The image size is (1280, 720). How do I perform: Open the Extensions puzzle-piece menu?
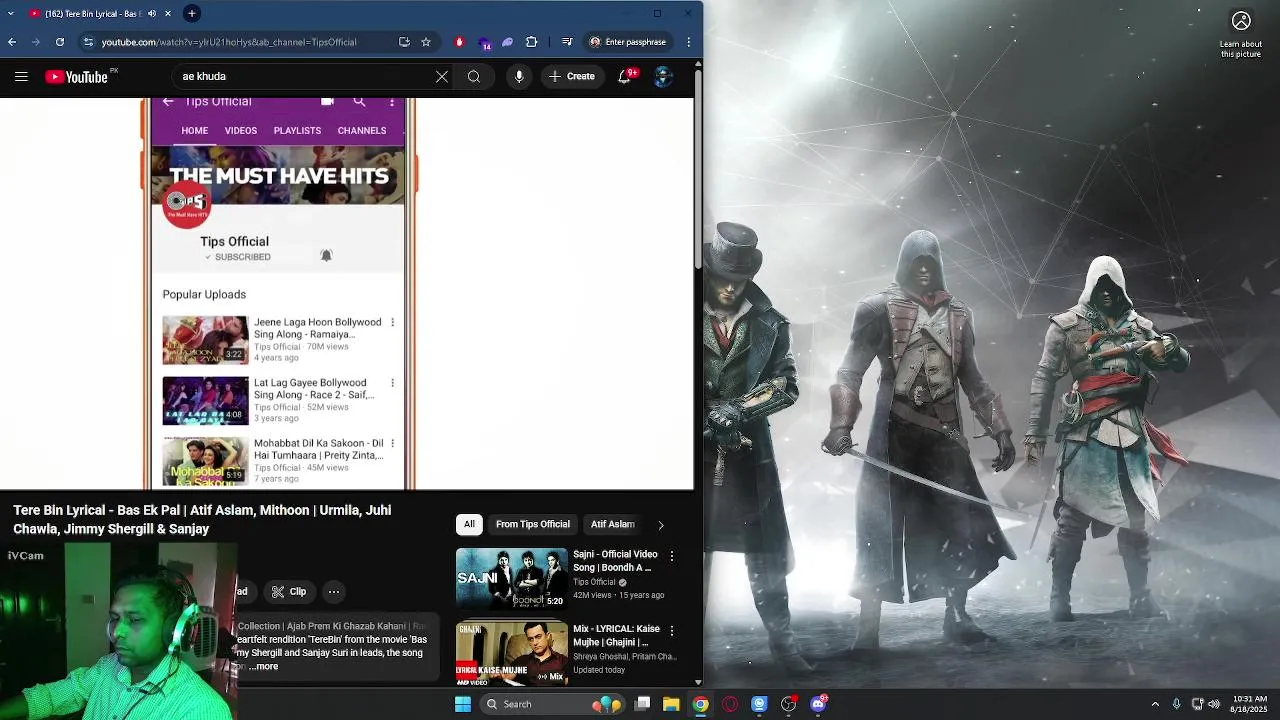[532, 42]
